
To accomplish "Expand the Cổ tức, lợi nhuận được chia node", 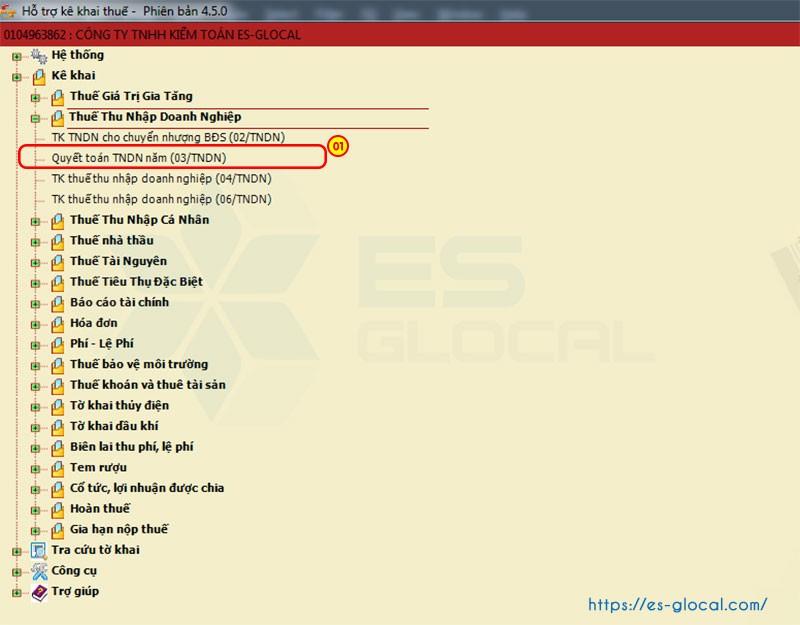I will pyautogui.click(x=35, y=489).
